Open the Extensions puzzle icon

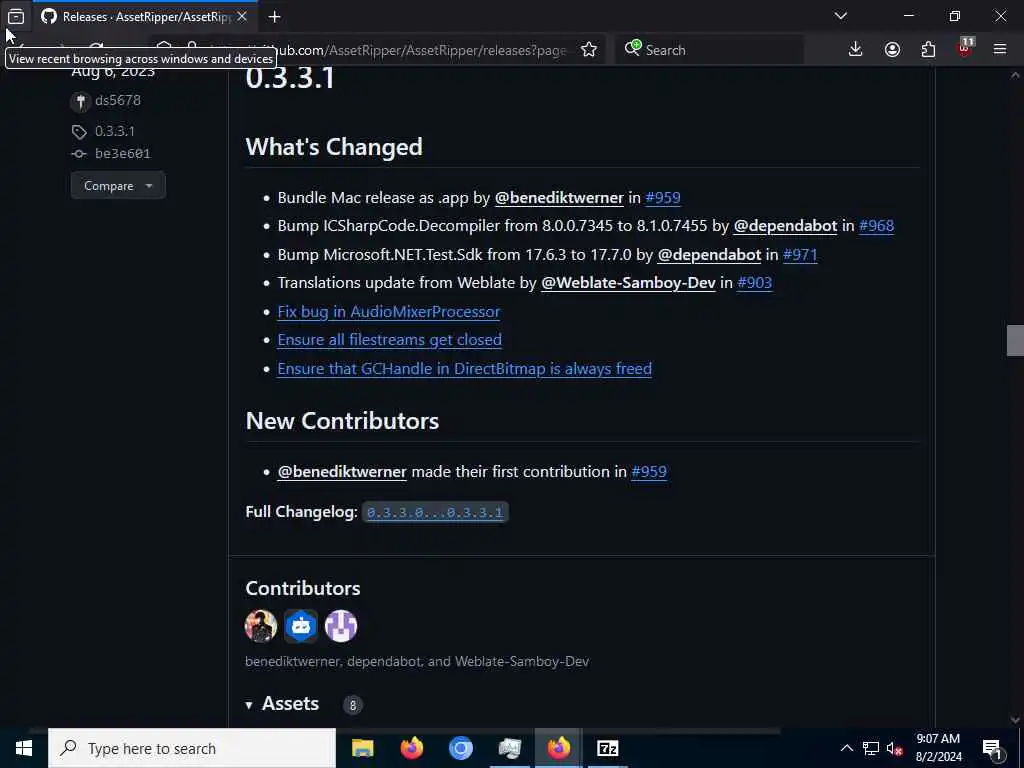(x=928, y=50)
